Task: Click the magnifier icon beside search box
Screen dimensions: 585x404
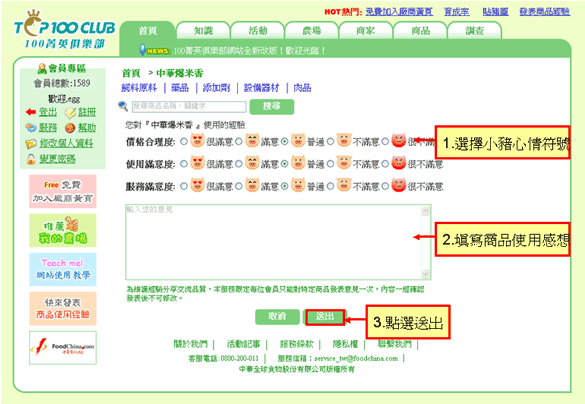Action: [x=123, y=106]
